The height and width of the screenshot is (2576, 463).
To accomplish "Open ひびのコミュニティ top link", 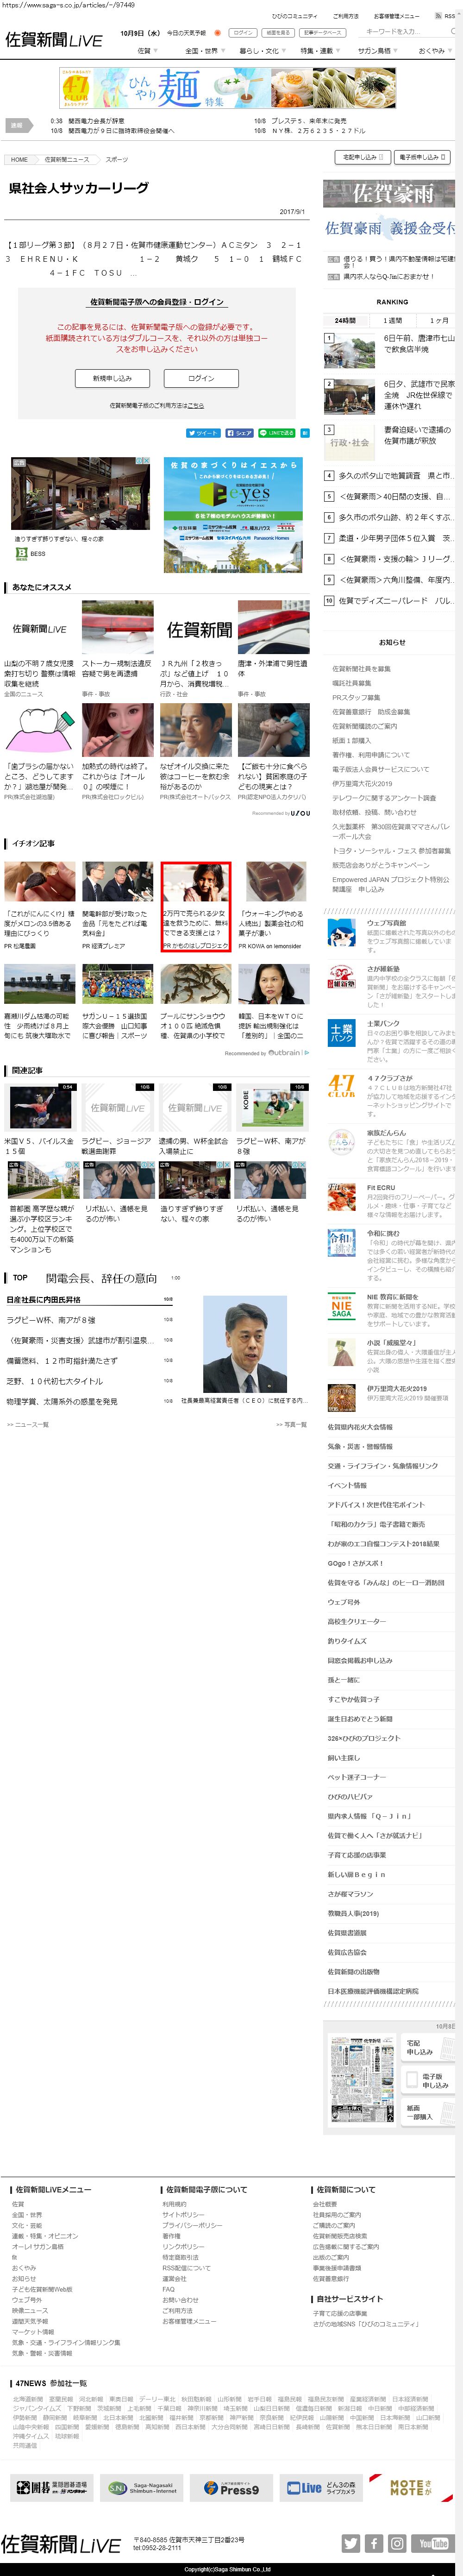I will (x=294, y=16).
